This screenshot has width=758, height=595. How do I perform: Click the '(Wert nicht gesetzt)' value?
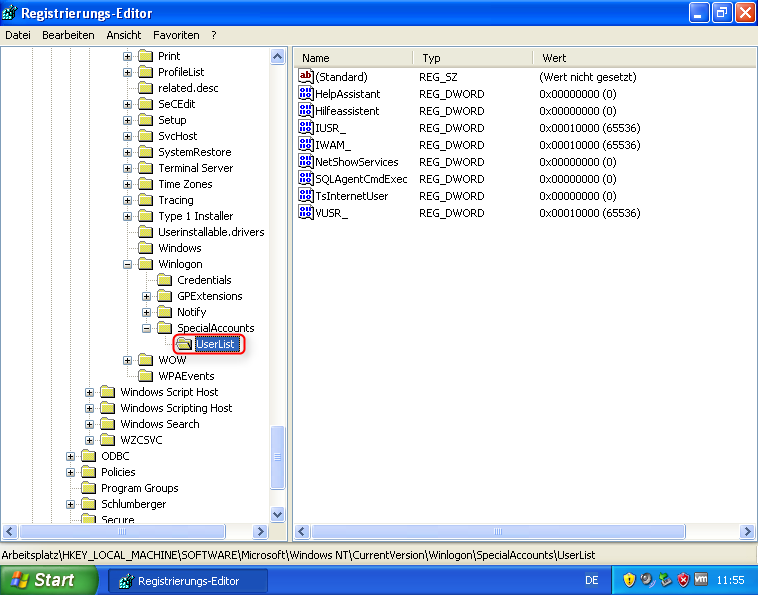[588, 77]
